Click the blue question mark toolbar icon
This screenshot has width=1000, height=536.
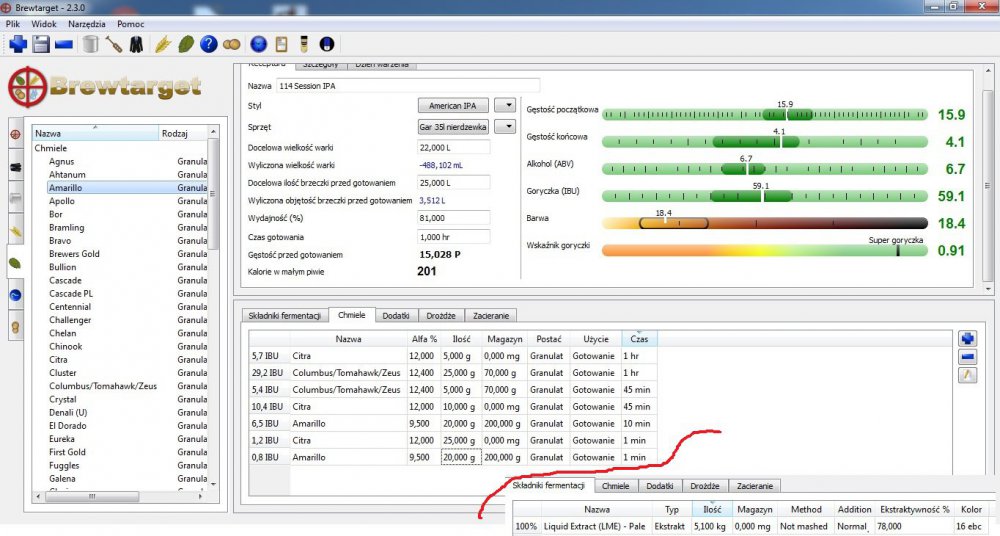tap(208, 44)
